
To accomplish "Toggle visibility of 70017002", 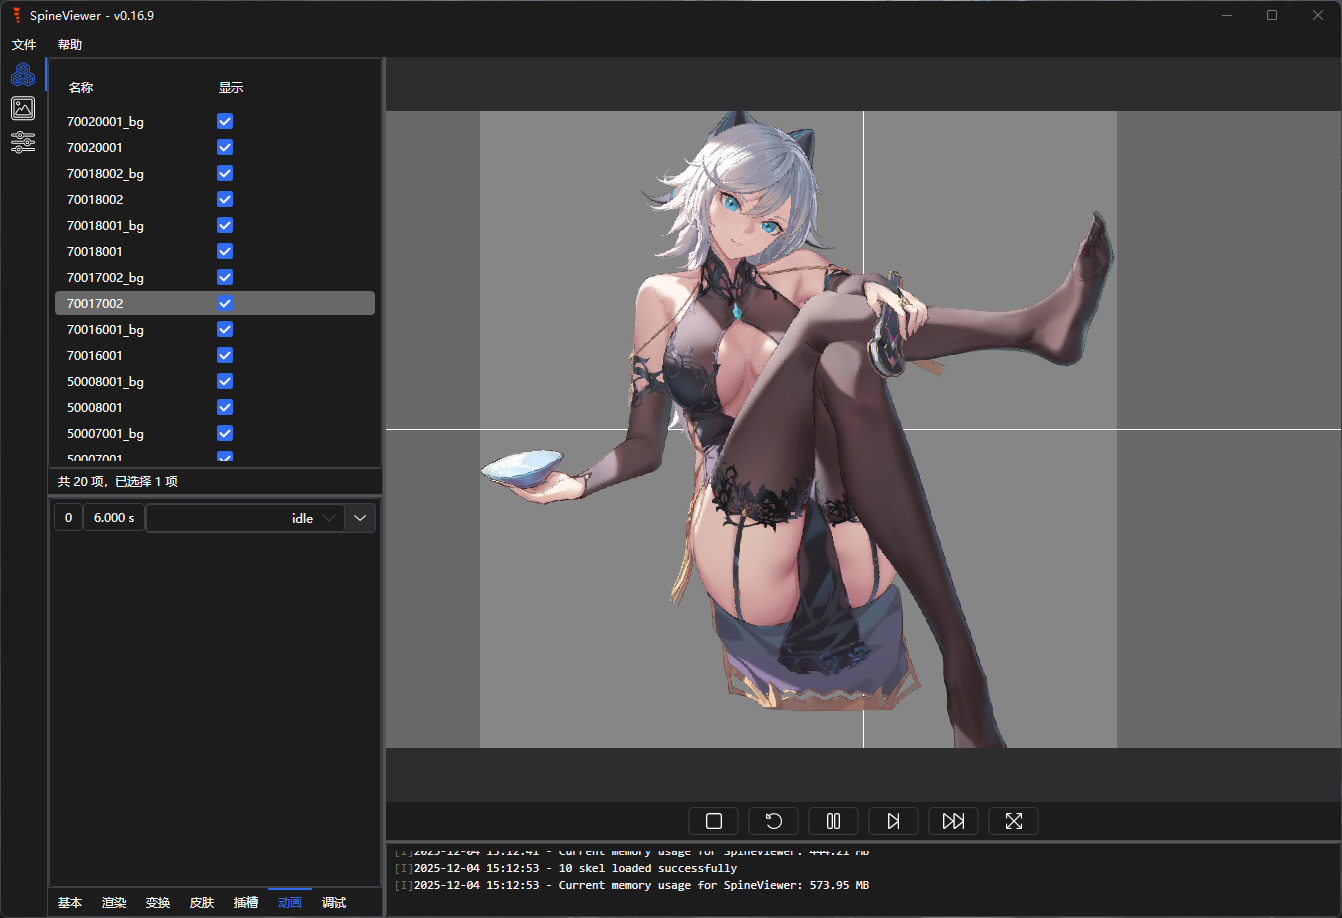I will coord(225,303).
